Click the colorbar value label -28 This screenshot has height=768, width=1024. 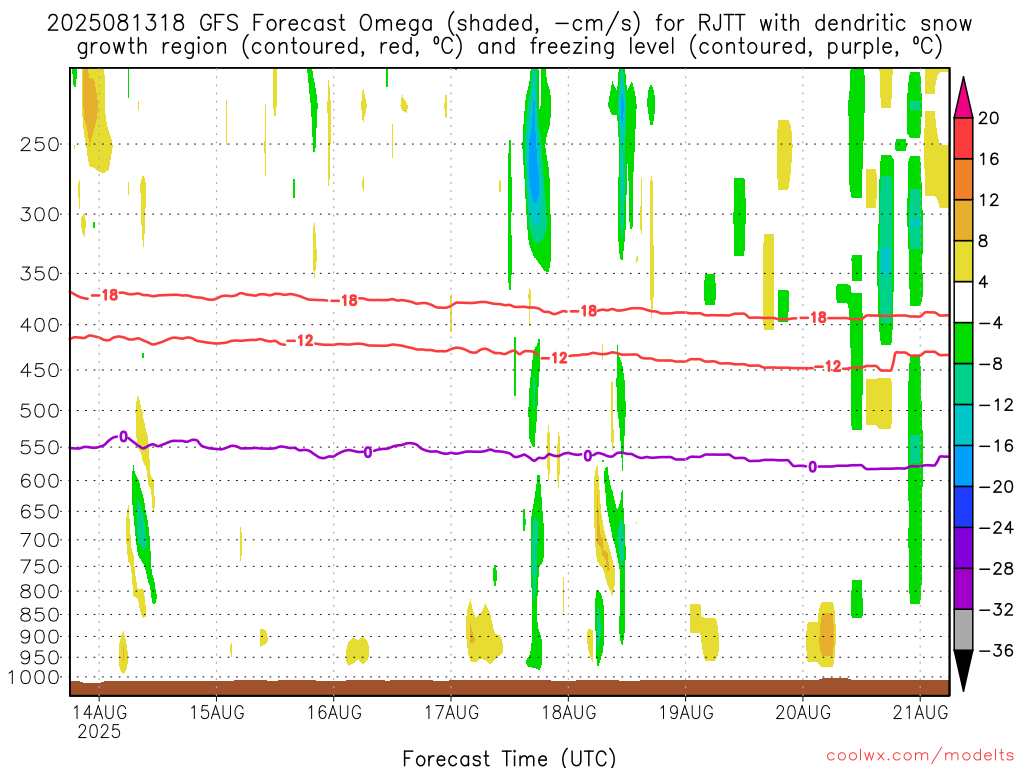[x=997, y=569]
